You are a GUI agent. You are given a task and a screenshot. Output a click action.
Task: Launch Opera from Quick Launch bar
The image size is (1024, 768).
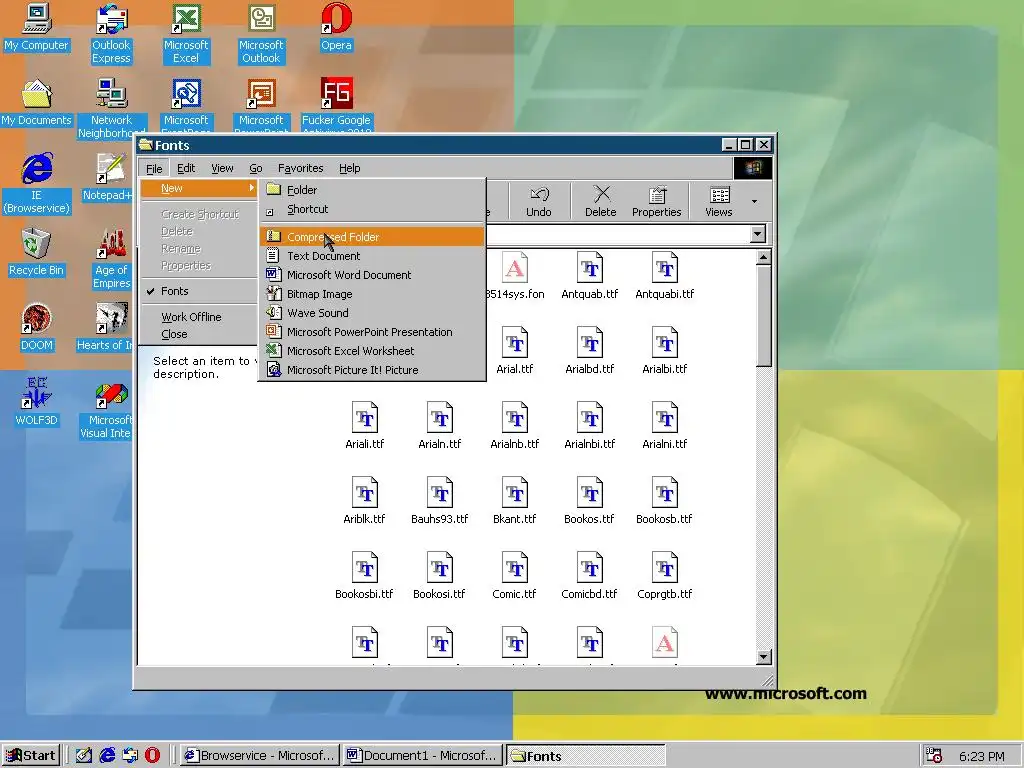(152, 756)
